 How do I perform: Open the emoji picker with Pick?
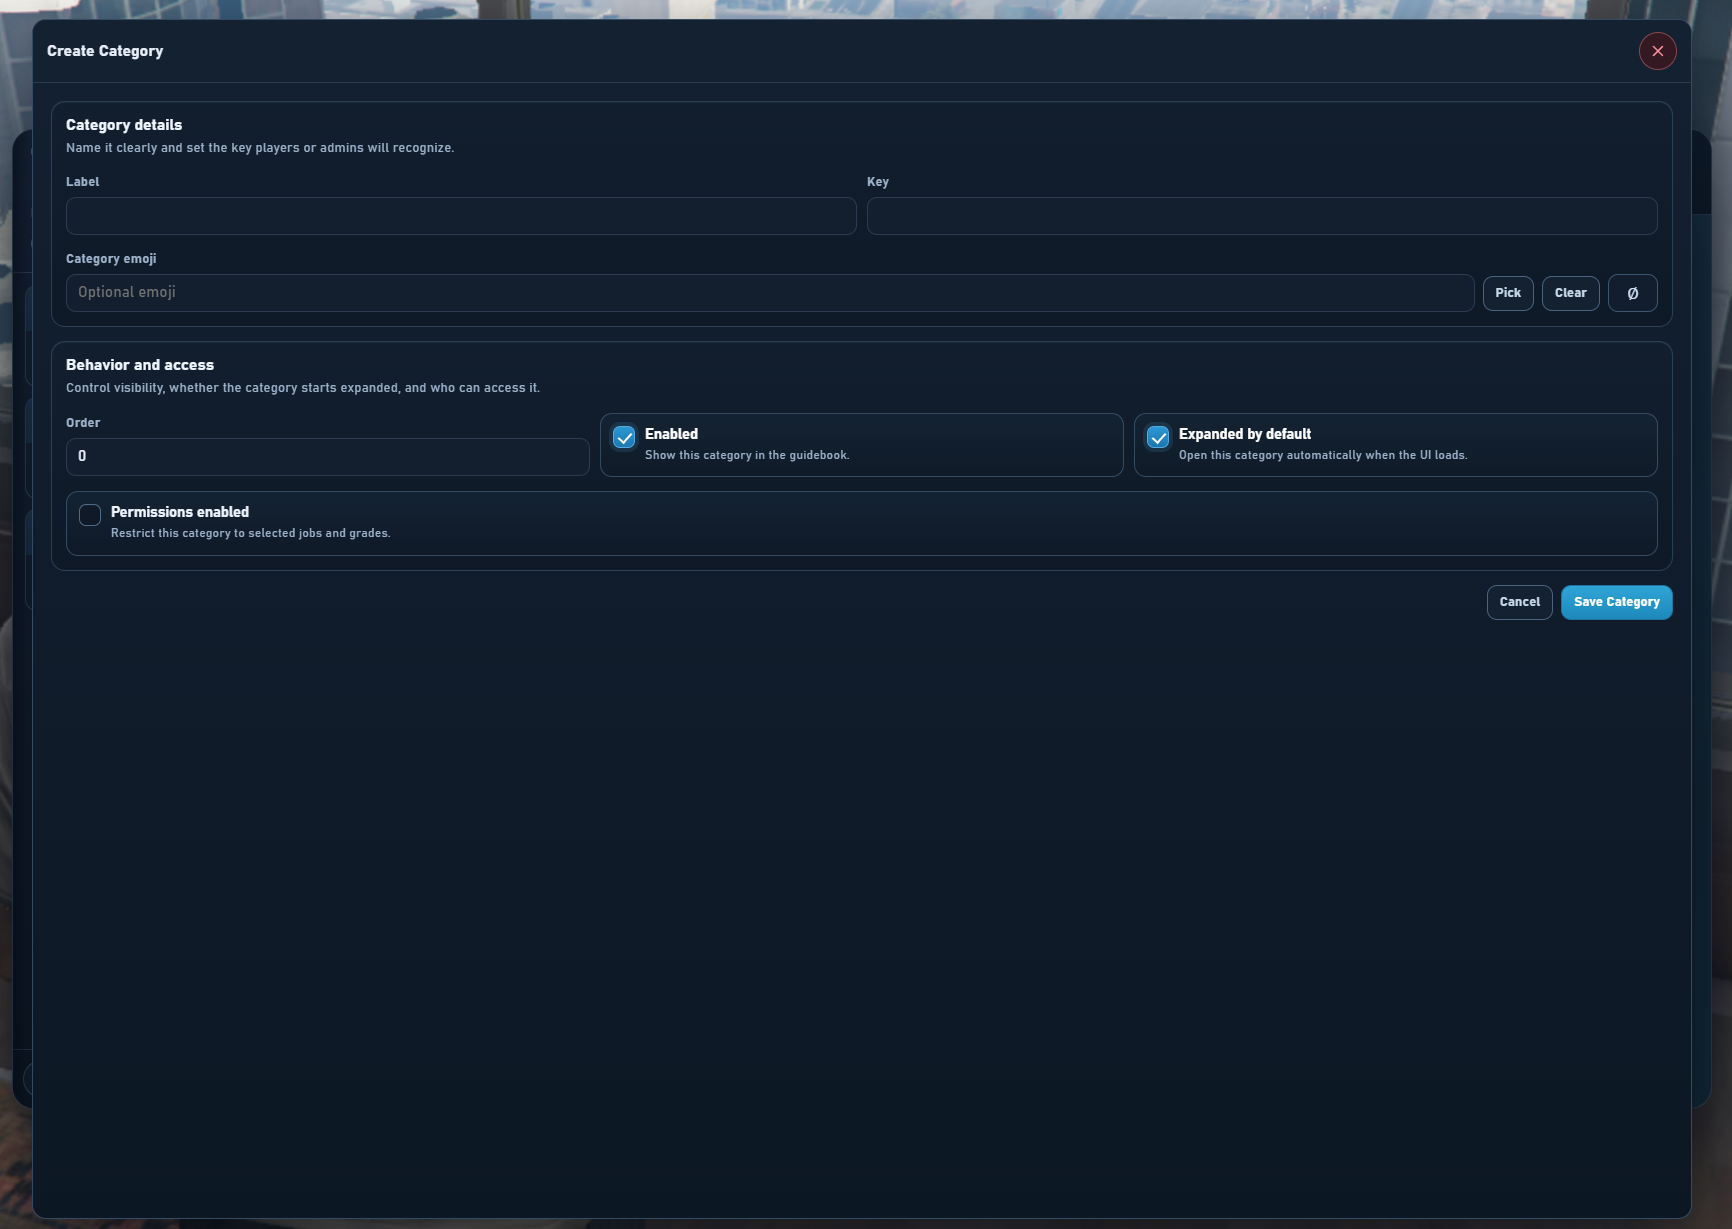1508,293
